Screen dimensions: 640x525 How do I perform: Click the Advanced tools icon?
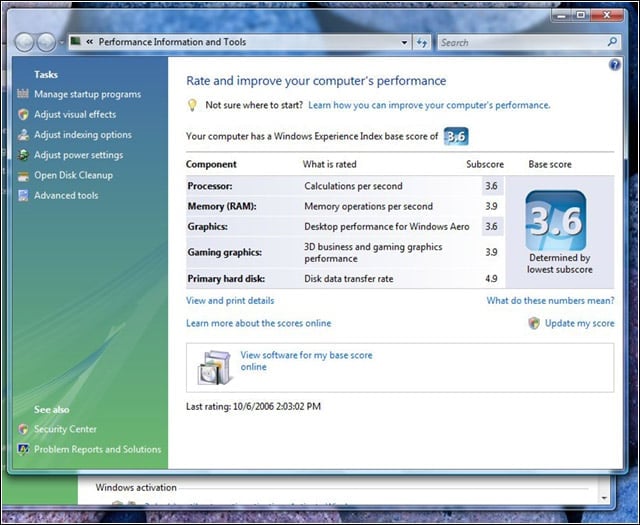point(23,196)
